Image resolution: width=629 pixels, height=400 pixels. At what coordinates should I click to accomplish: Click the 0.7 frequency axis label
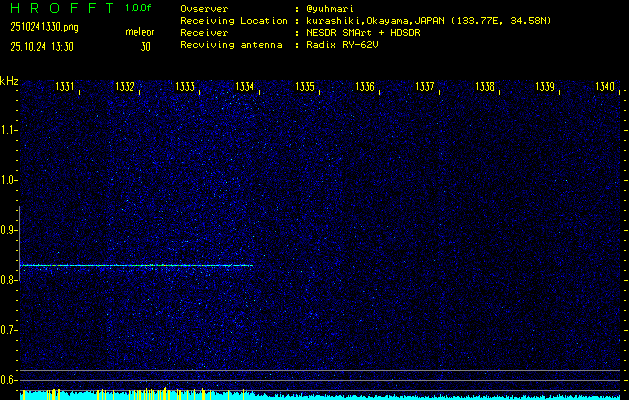9,329
